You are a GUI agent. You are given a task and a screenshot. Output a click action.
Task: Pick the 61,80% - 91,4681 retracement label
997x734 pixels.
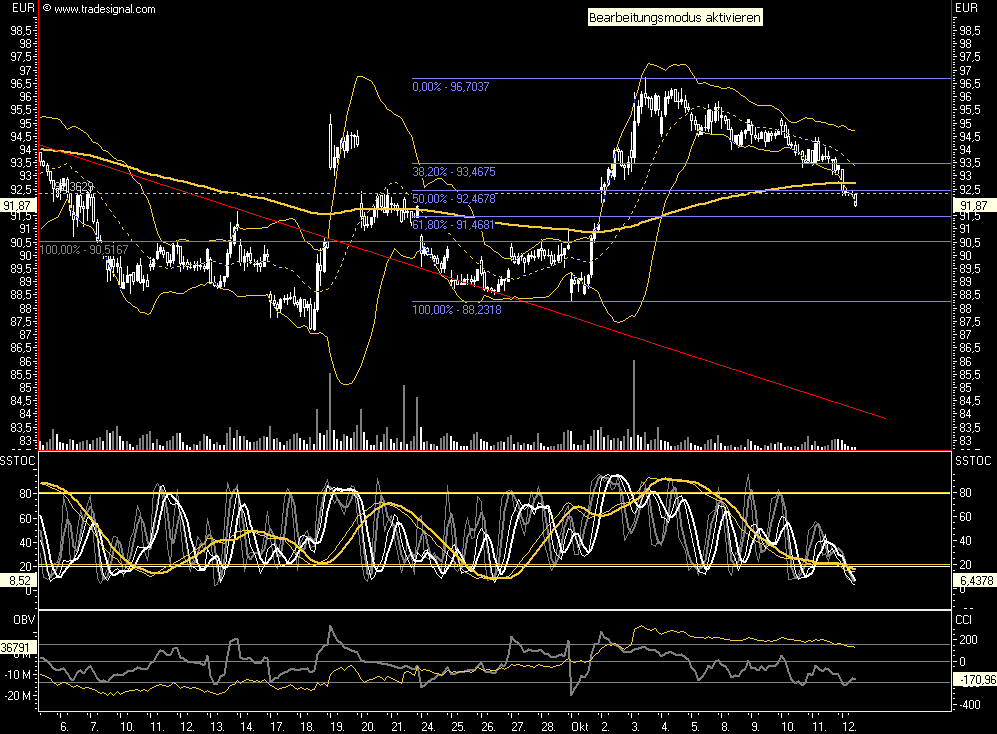pyautogui.click(x=453, y=225)
